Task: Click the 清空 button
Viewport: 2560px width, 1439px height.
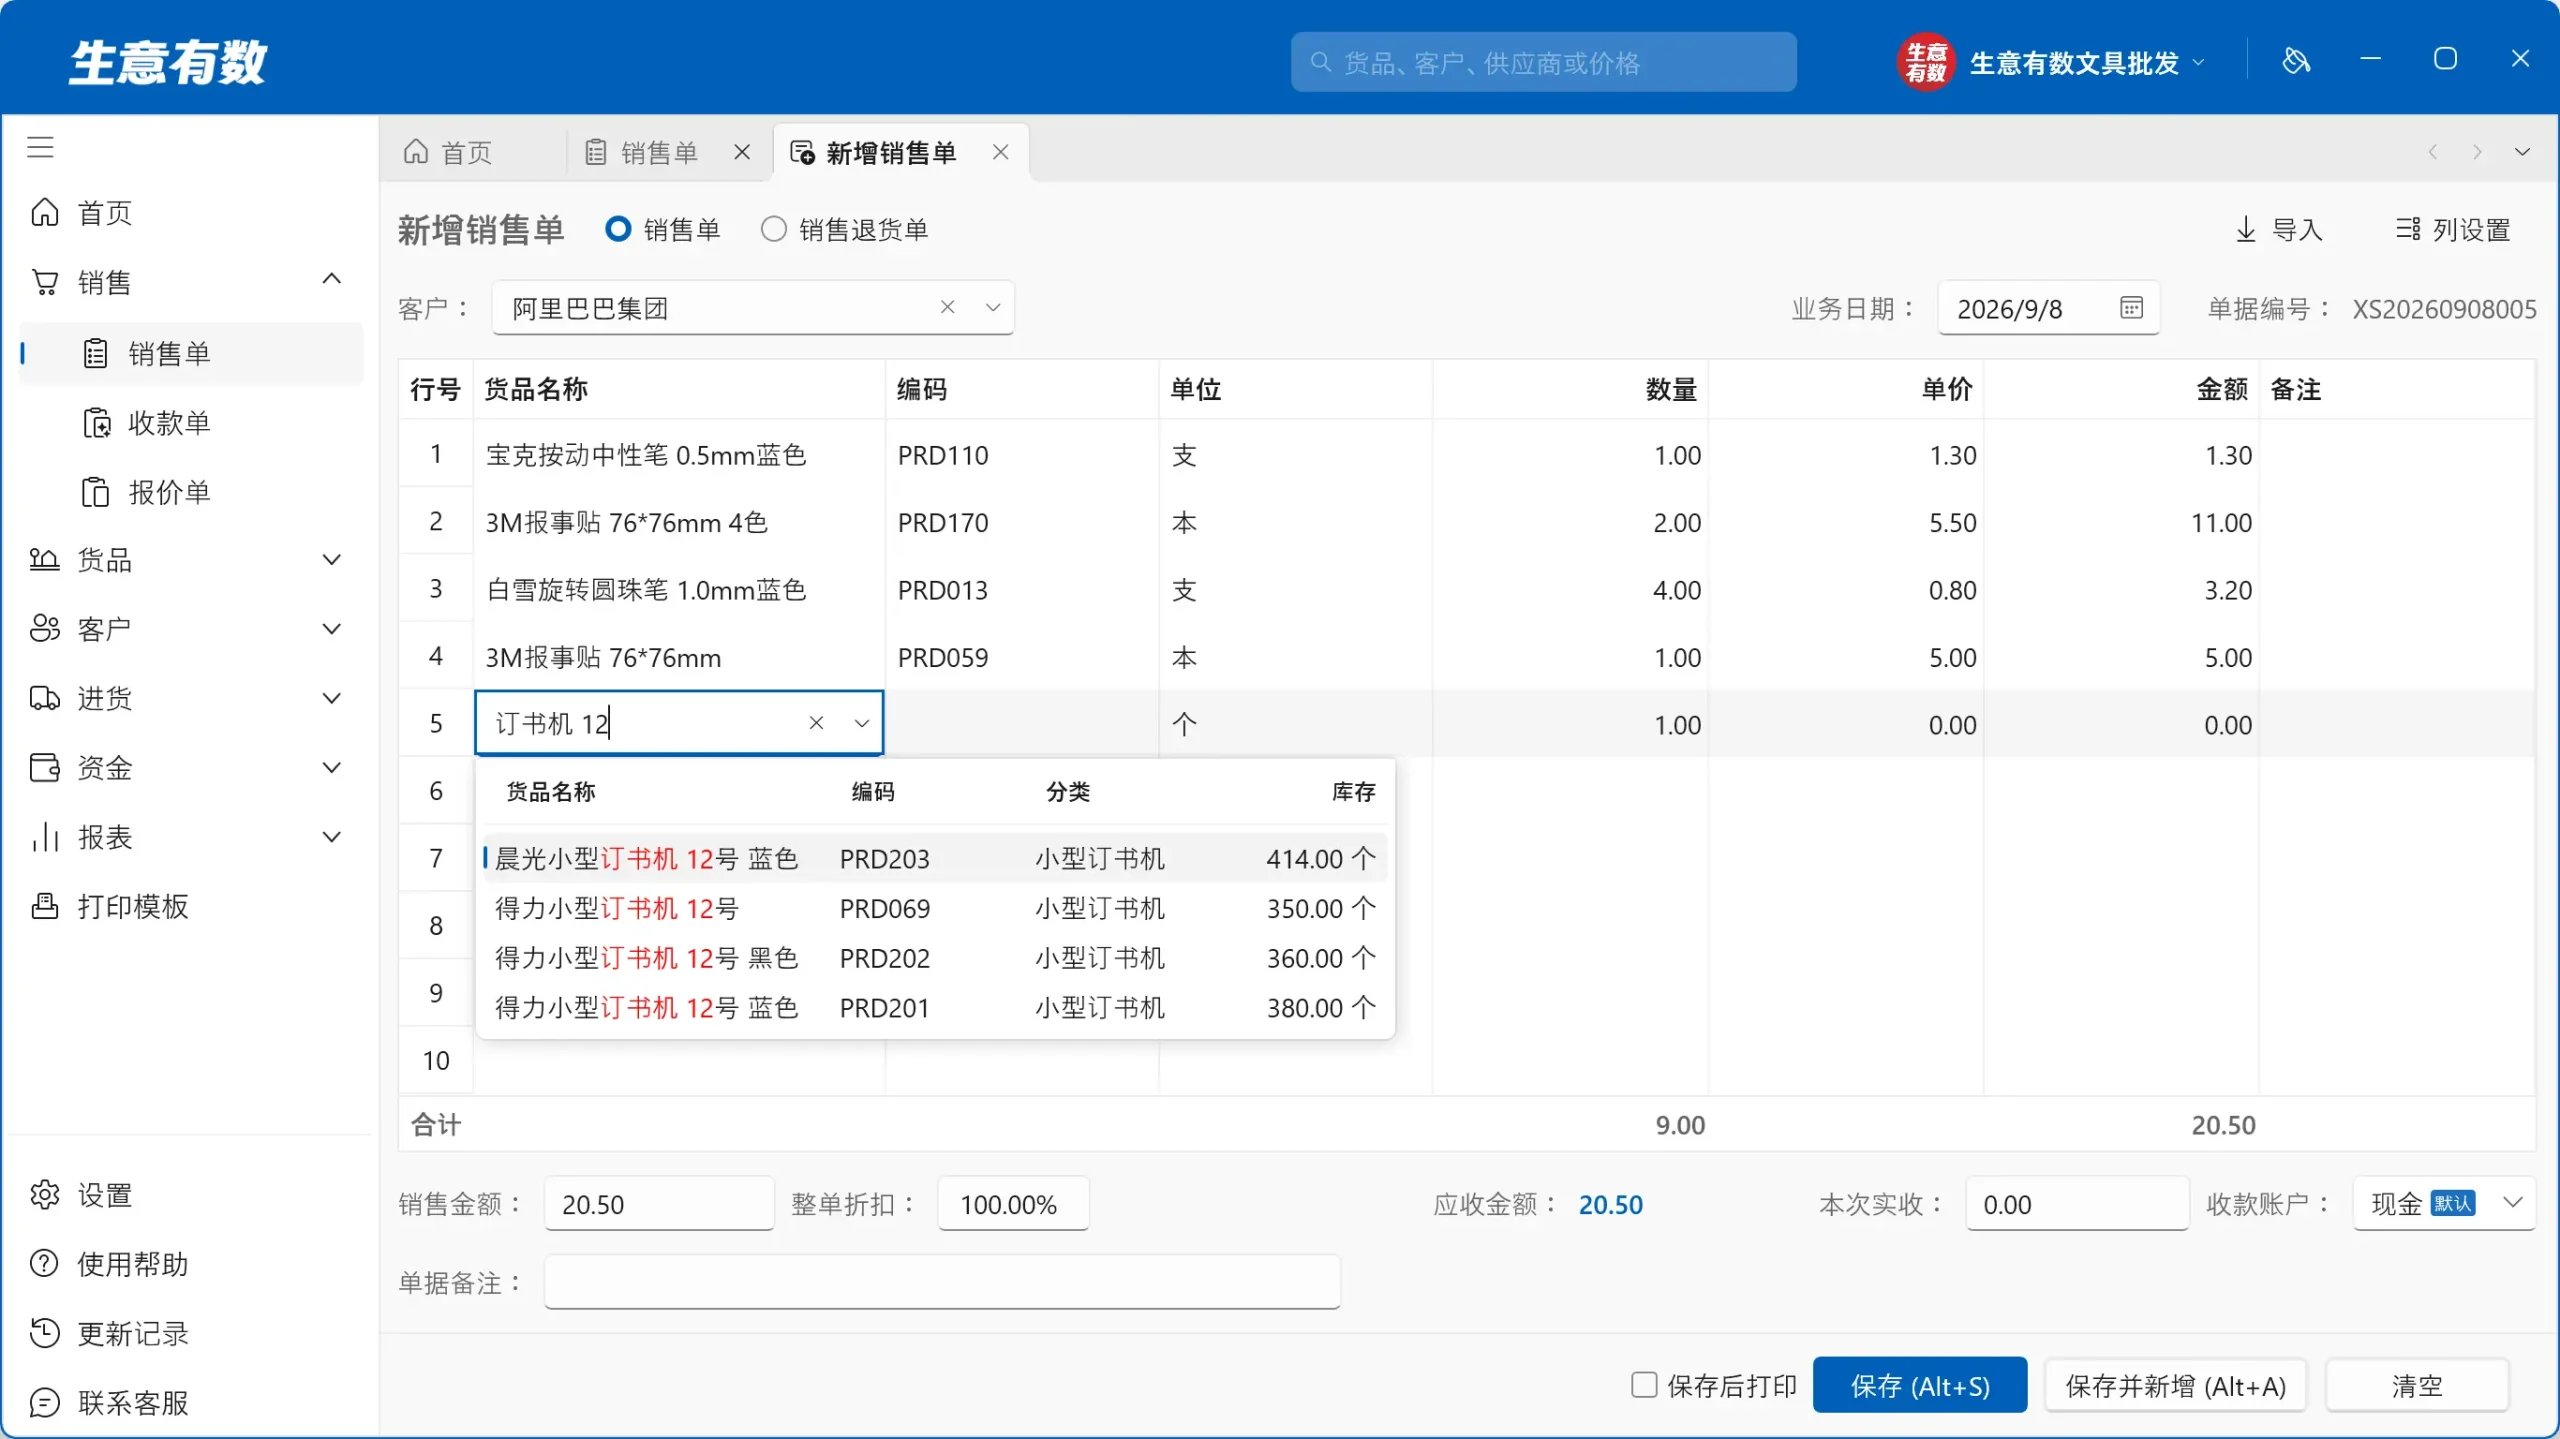Action: tap(2417, 1385)
